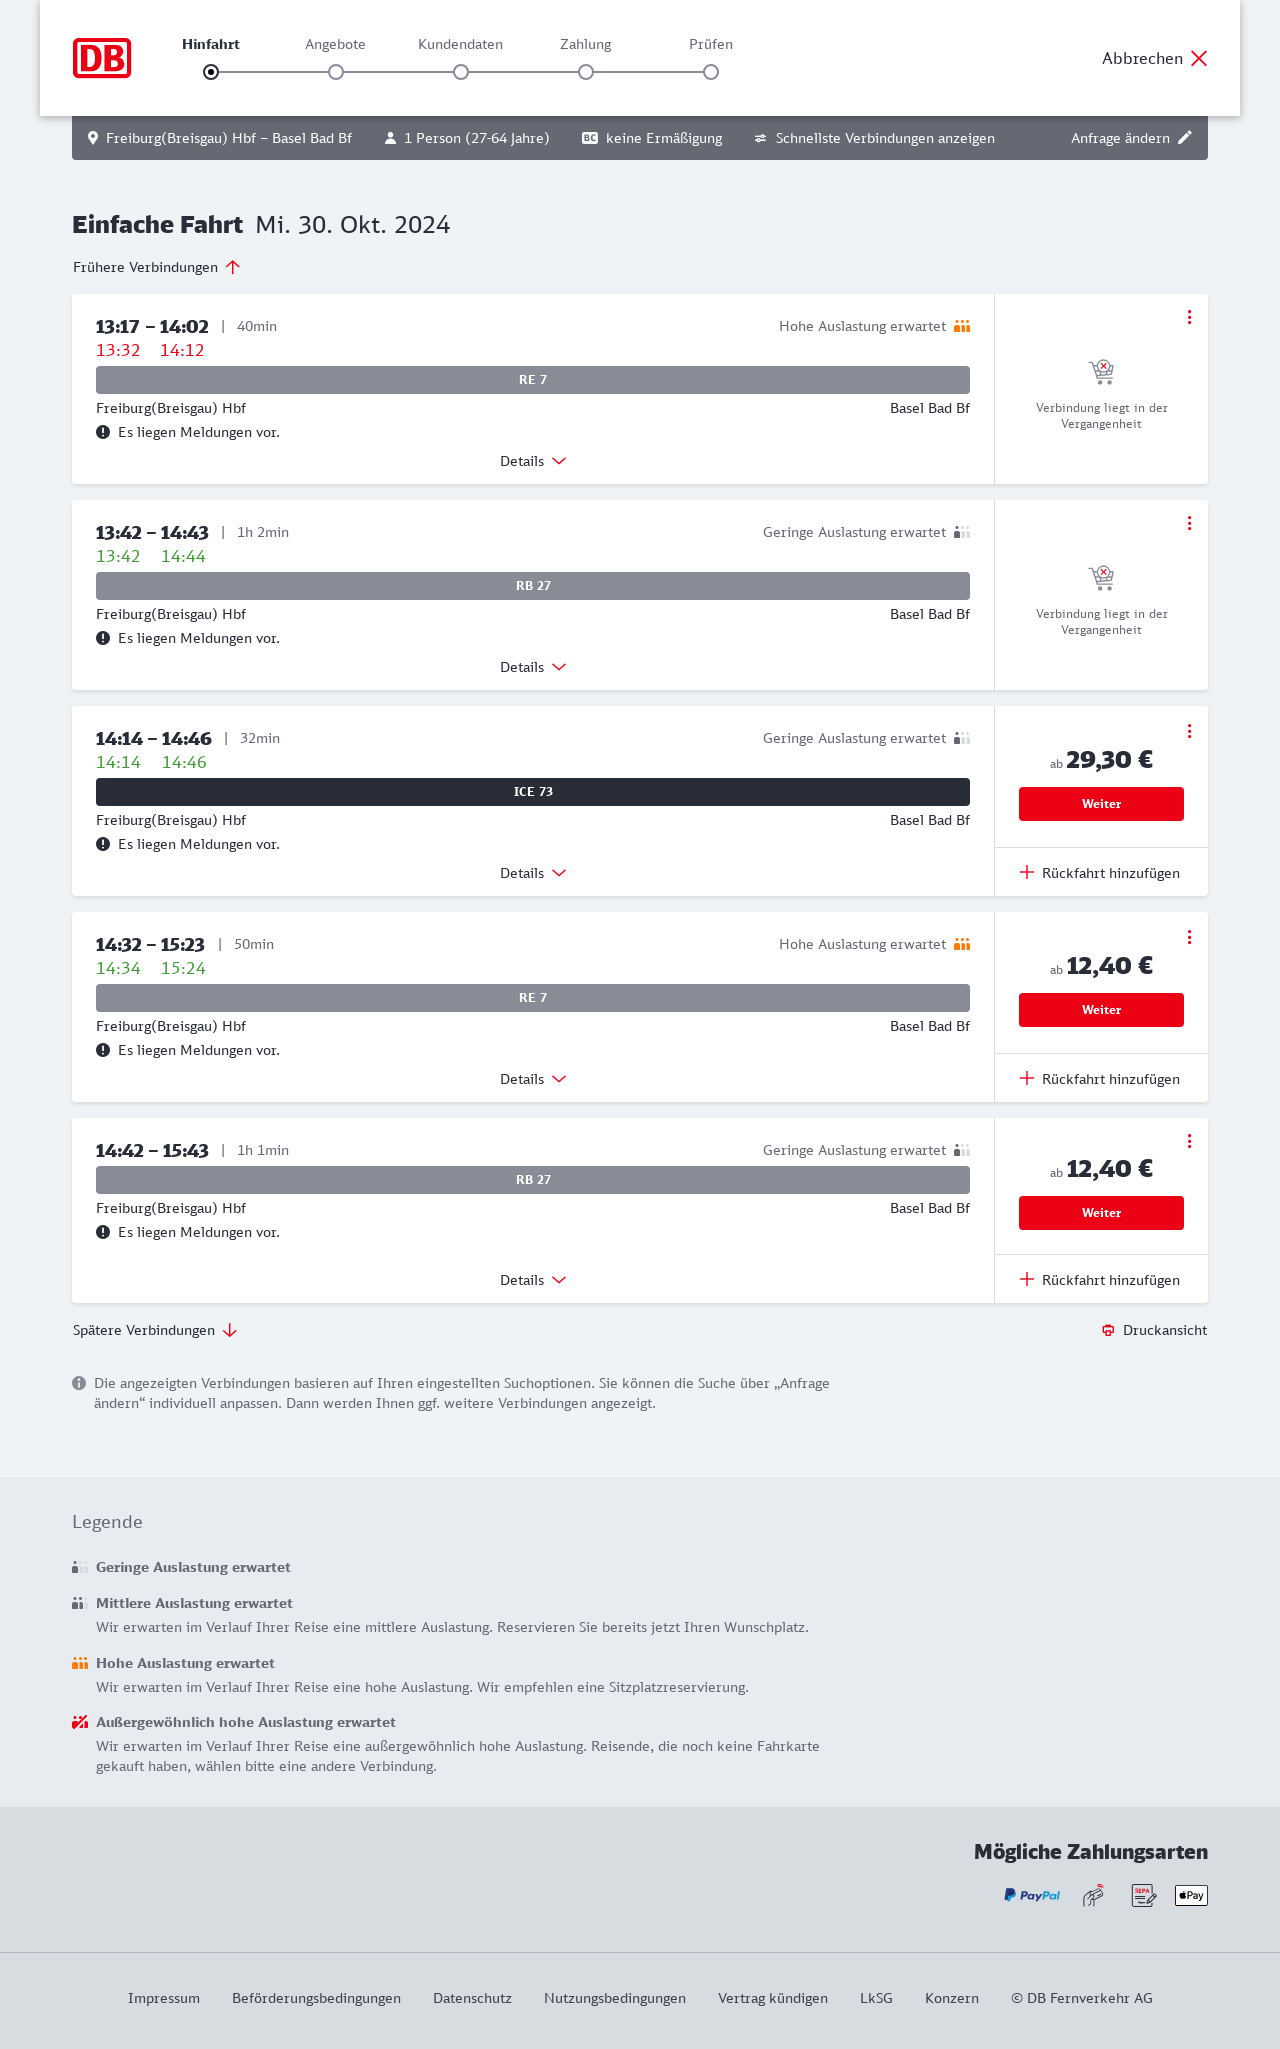Screen dimensions: 1280x2049
Task: Click the Apple Pay payment icon
Action: coord(1191,1895)
